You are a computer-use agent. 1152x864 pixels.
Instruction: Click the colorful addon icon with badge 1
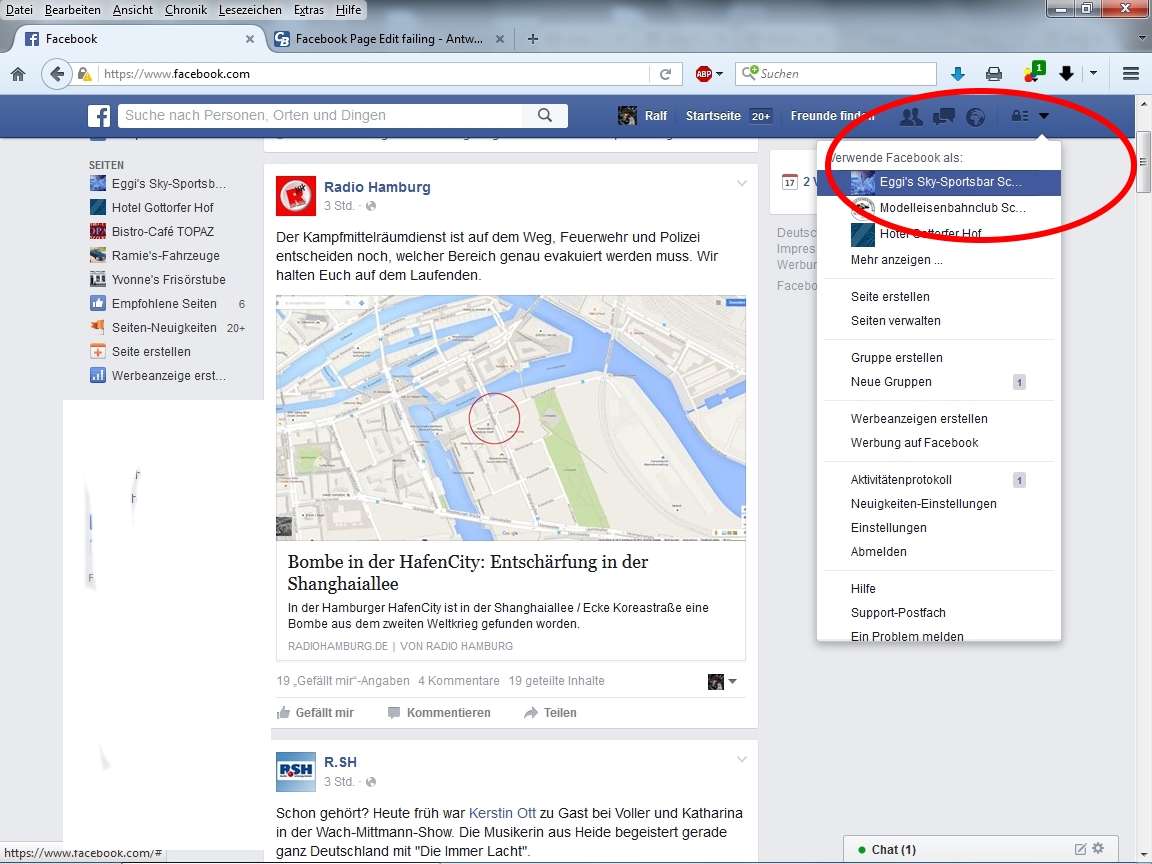(x=1034, y=72)
